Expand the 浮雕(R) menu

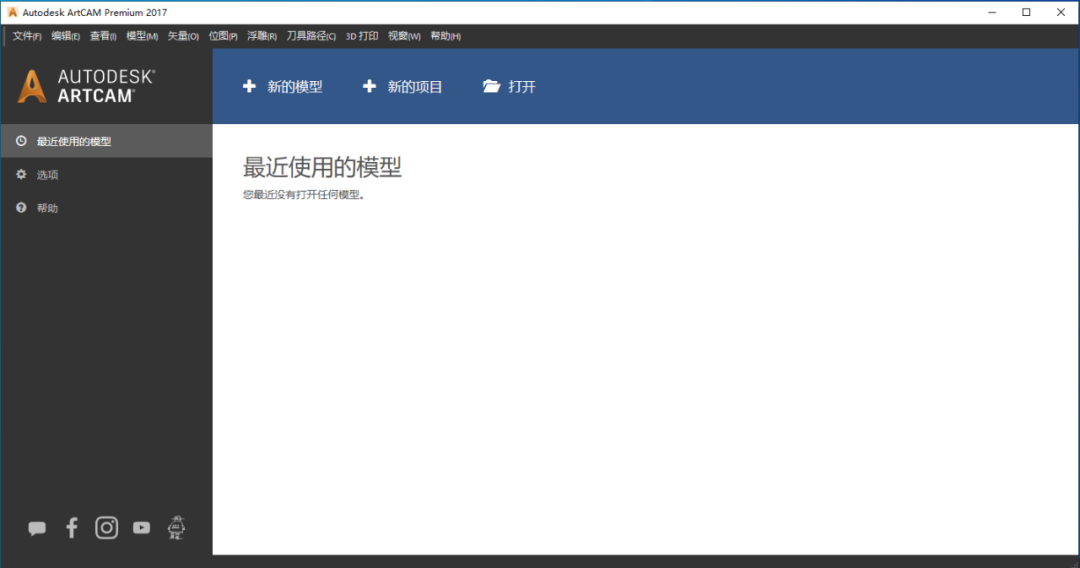click(262, 36)
